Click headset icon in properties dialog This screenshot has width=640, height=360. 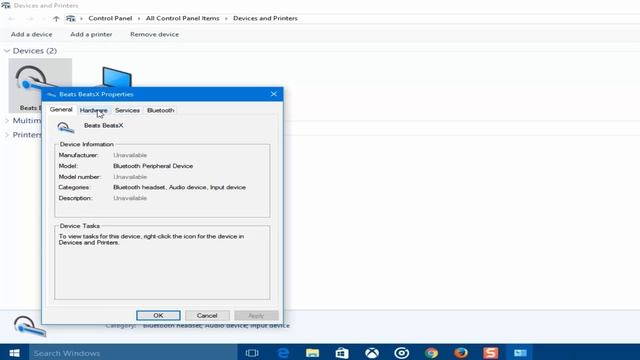65,128
